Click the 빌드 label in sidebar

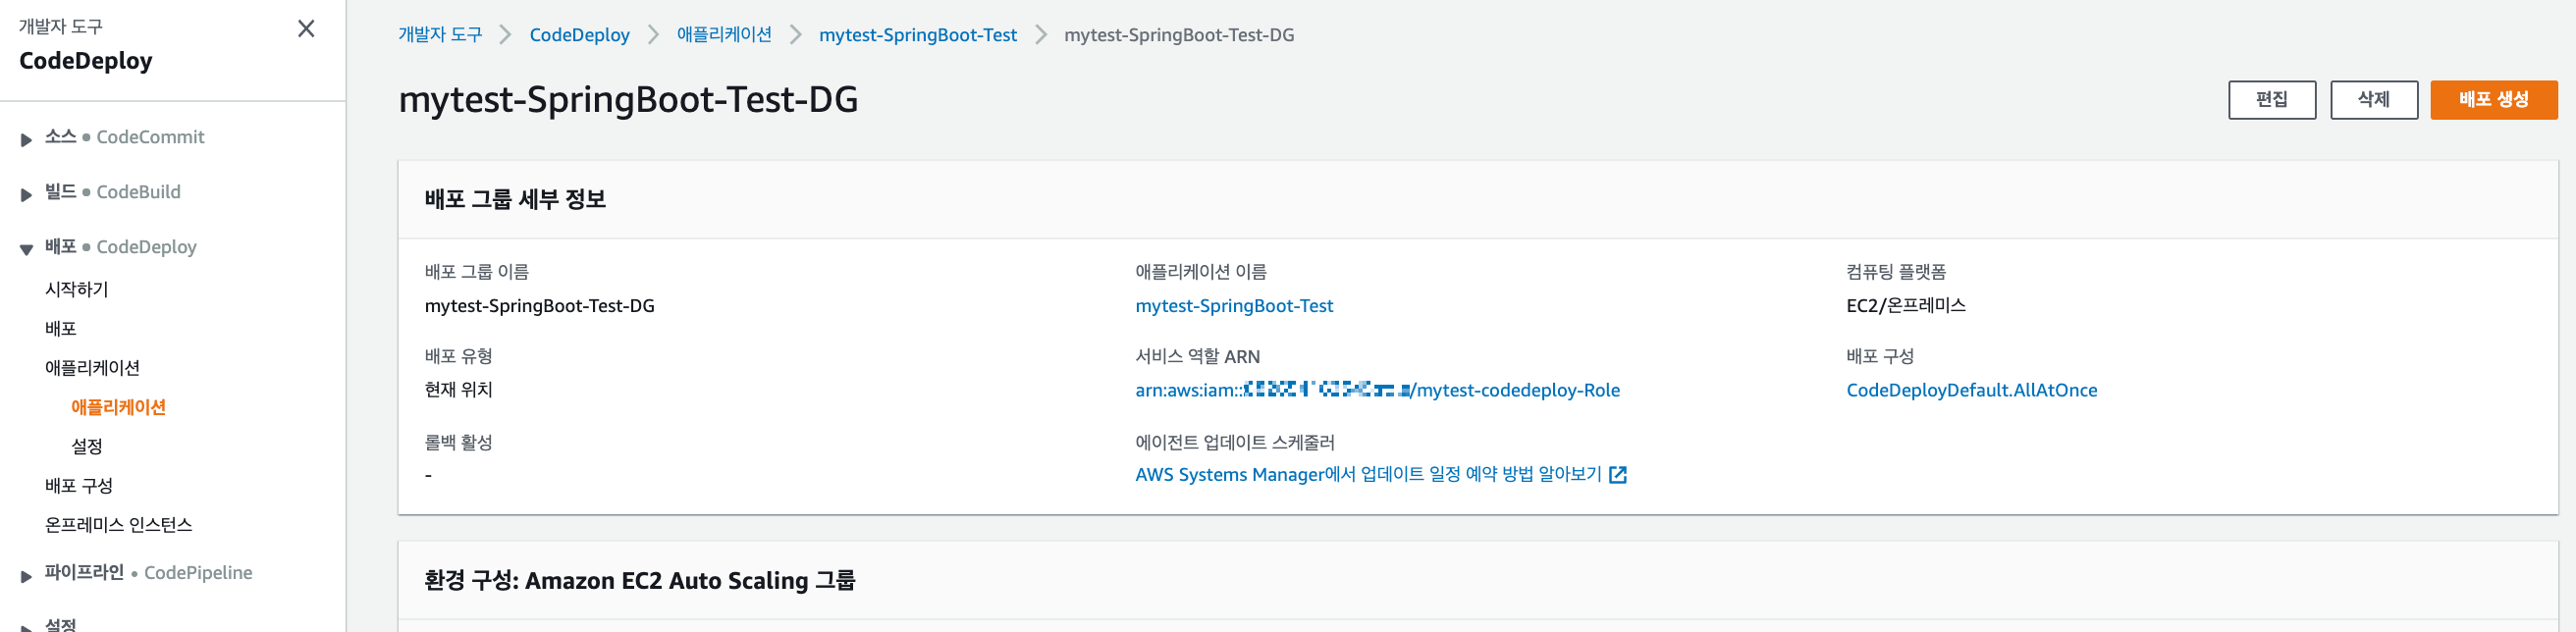click(60, 191)
